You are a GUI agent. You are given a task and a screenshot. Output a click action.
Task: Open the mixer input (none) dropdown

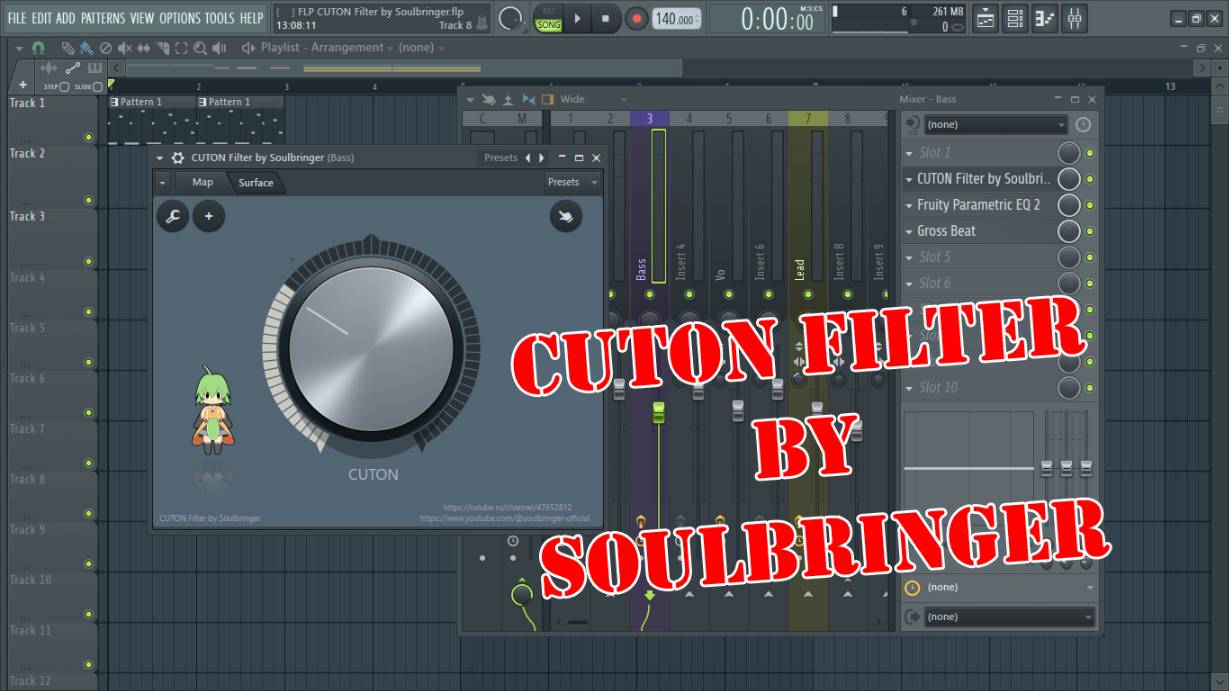coord(996,125)
